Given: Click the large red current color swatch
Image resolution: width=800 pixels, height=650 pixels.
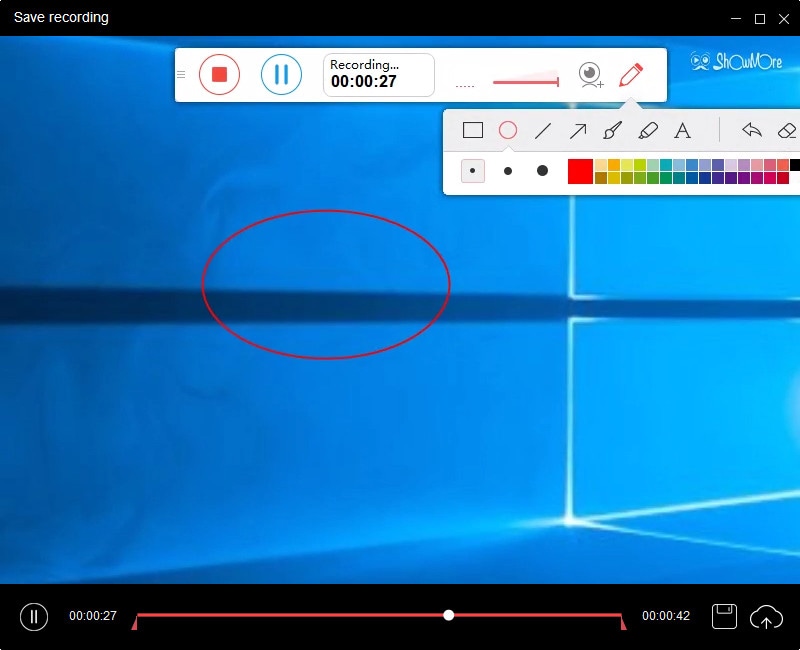Looking at the screenshot, I should pyautogui.click(x=580, y=171).
